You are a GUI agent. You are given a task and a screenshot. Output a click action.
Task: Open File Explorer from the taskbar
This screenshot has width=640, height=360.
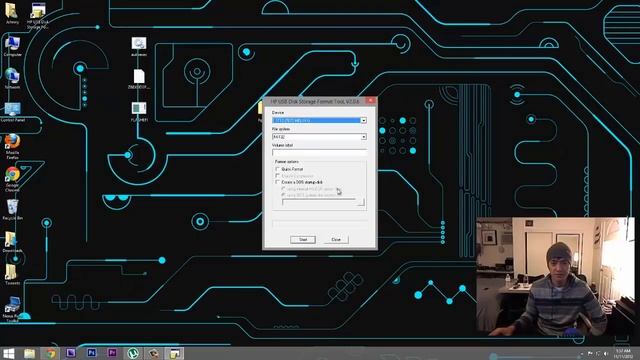tap(29, 353)
